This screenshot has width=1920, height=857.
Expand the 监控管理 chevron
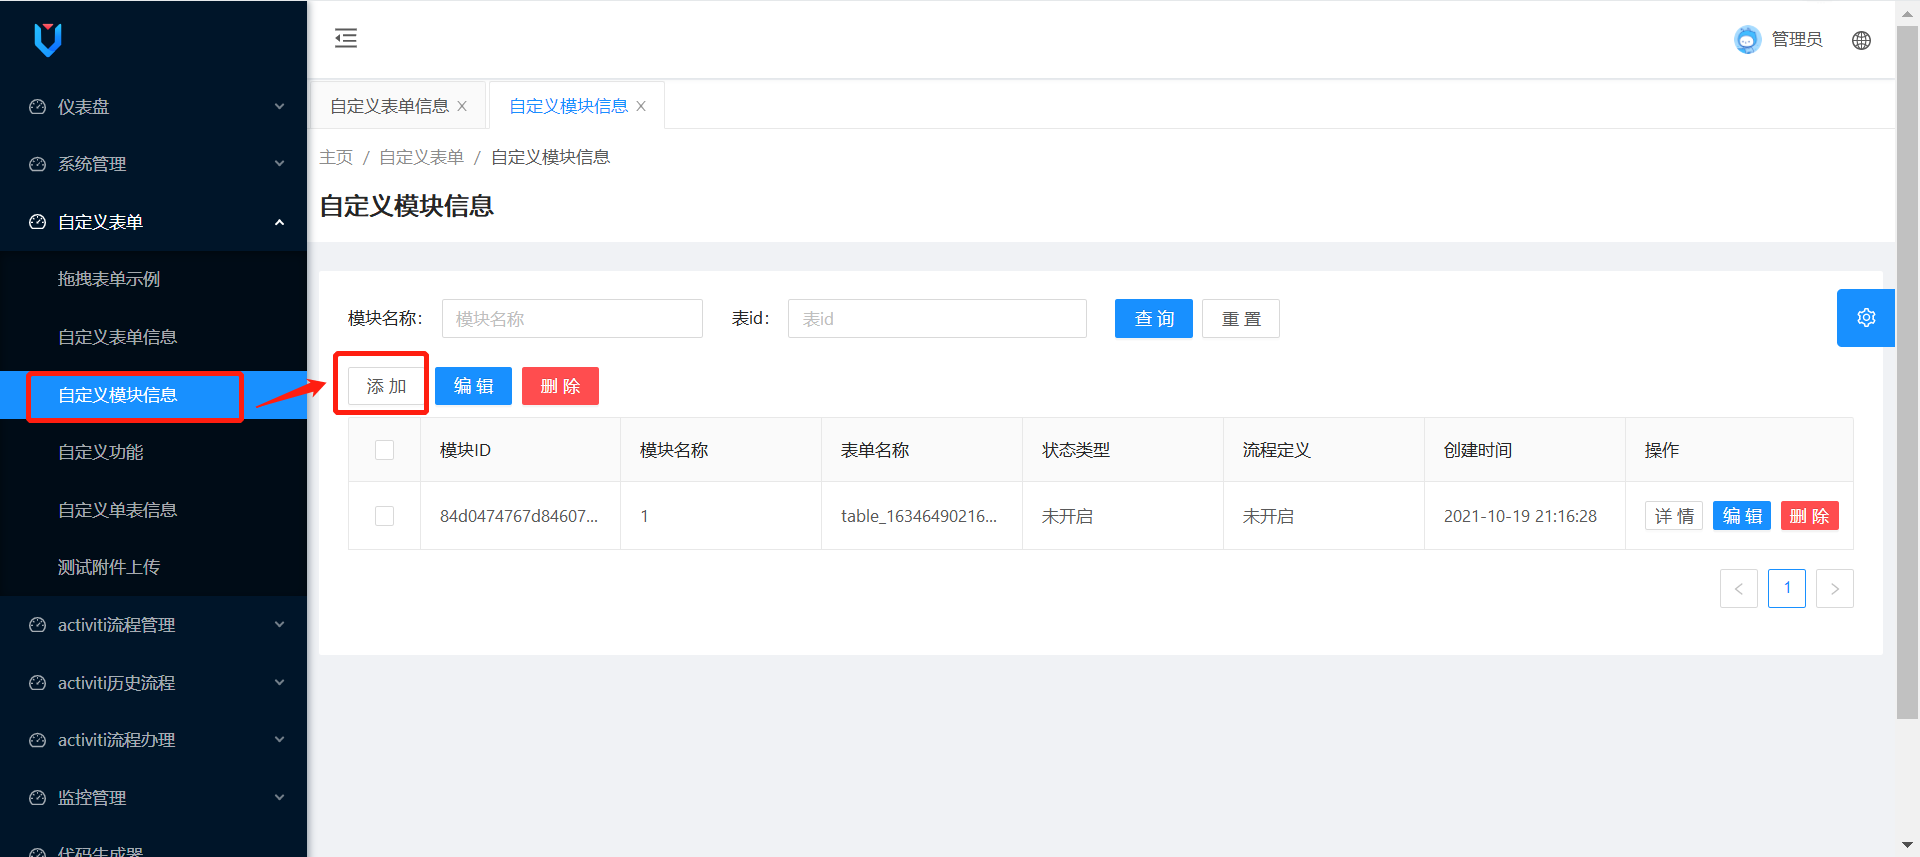click(x=280, y=797)
